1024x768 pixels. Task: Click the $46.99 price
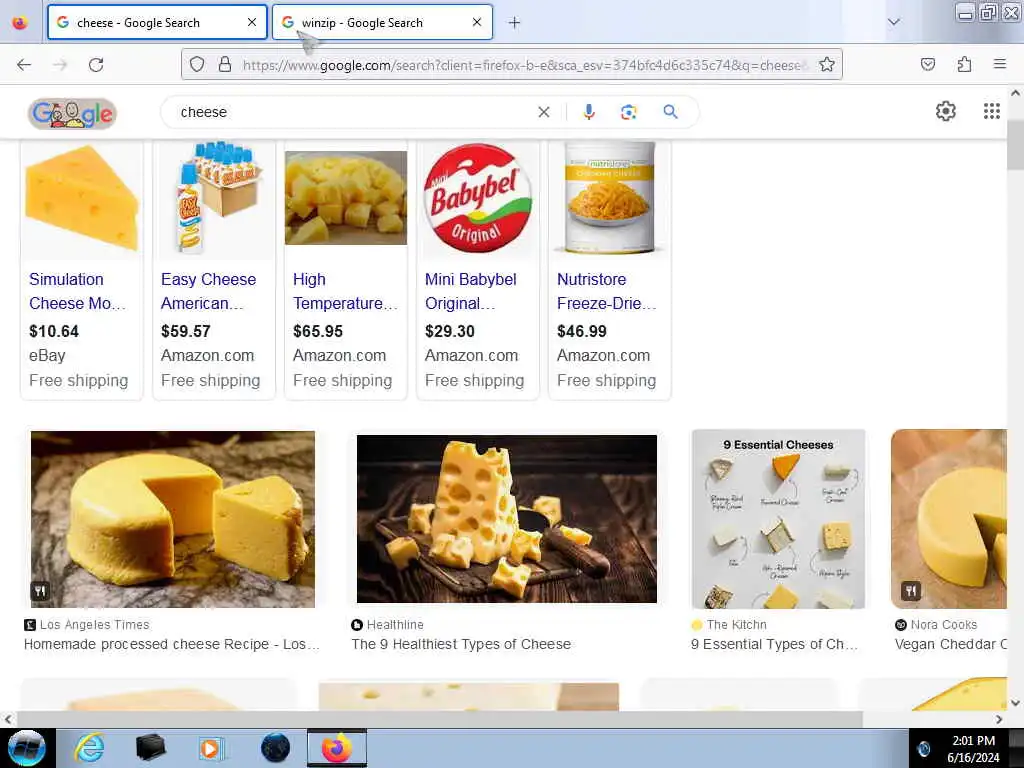pyautogui.click(x=581, y=331)
